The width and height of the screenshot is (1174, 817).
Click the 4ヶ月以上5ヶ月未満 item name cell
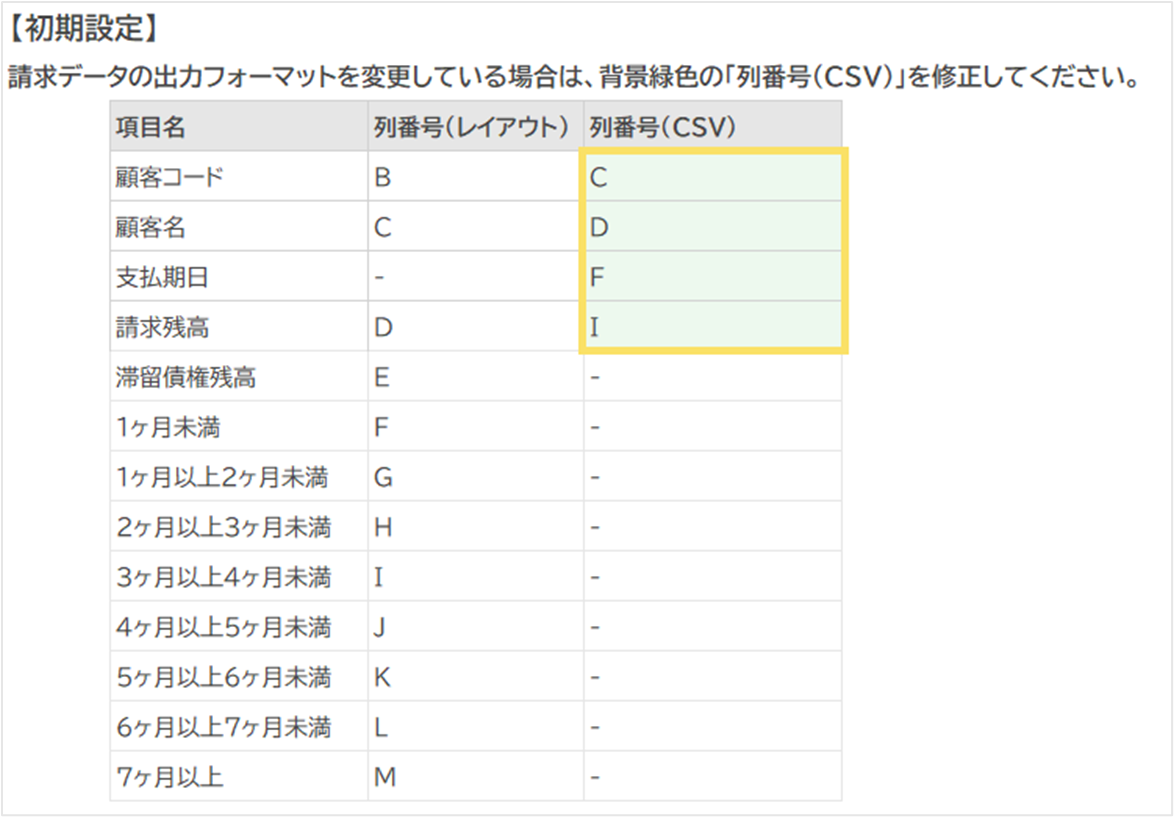pyautogui.click(x=238, y=627)
